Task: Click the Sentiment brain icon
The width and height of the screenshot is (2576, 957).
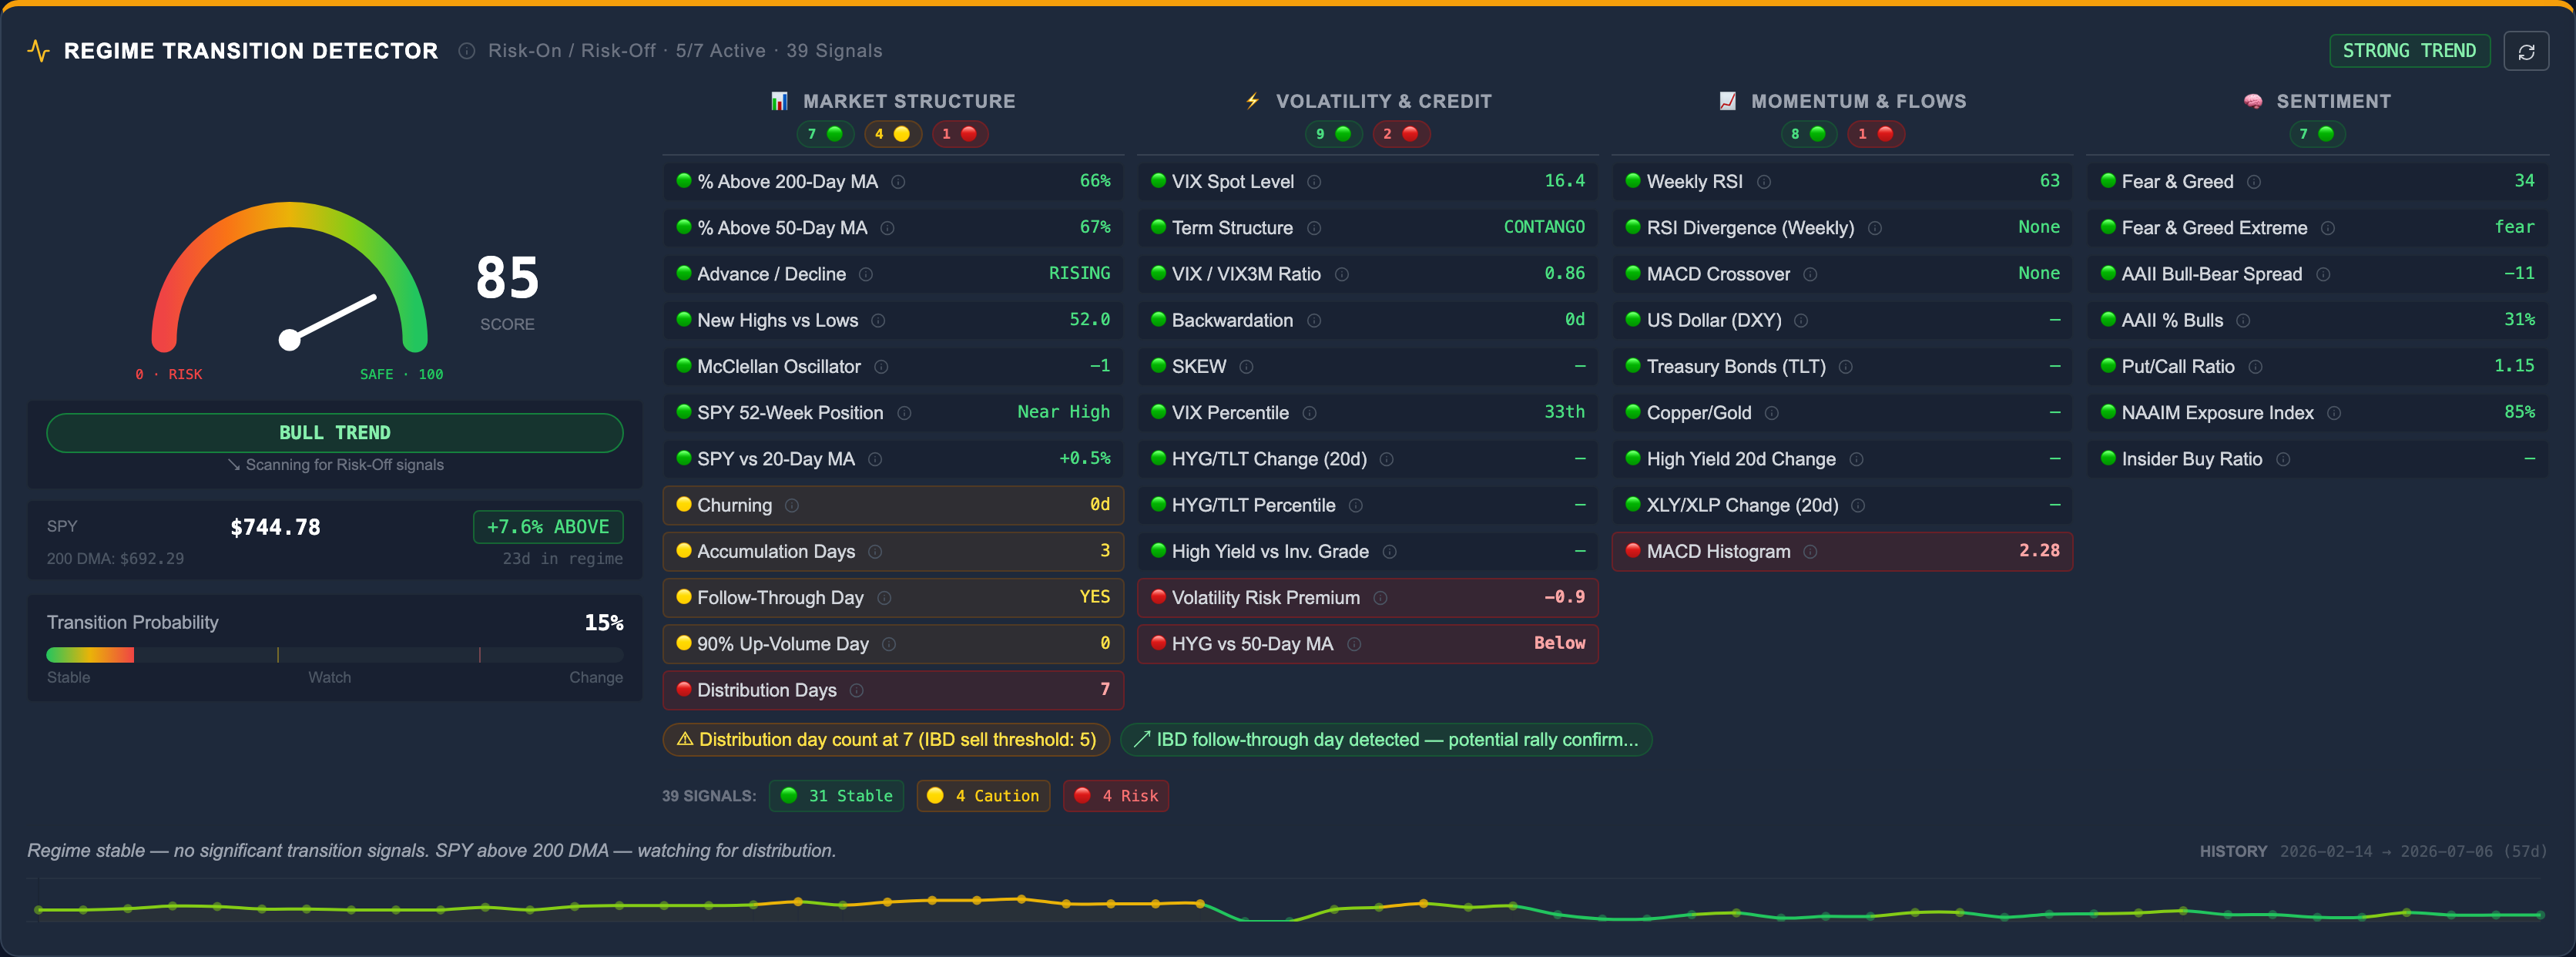Action: point(2252,101)
